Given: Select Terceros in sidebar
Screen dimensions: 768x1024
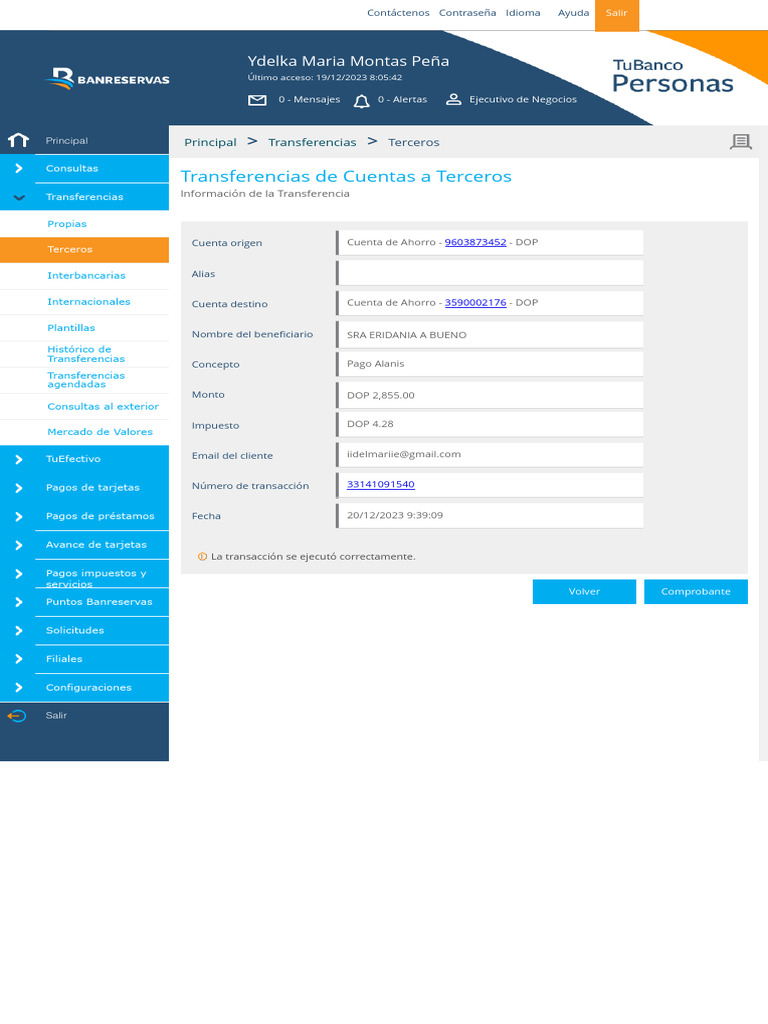Looking at the screenshot, I should 84,249.
